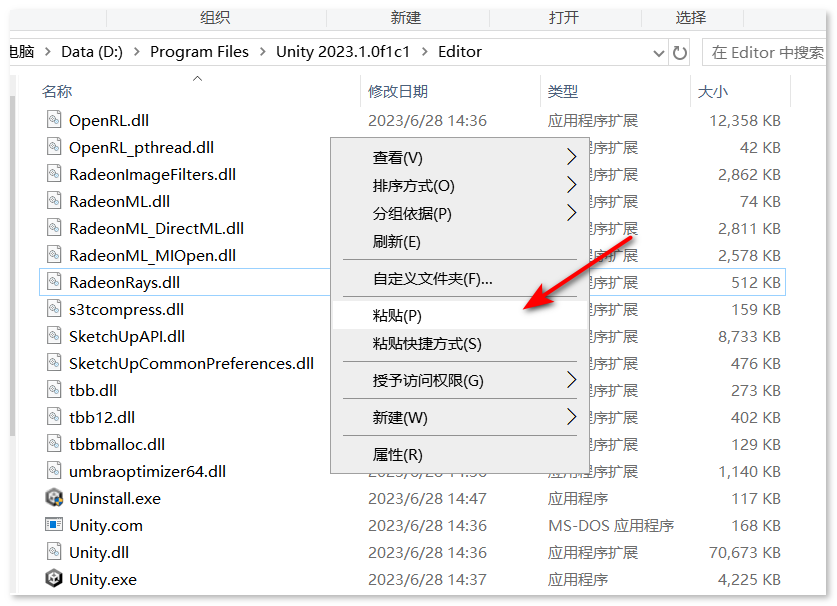Open chevron dropdown after Data (D:) breadcrumb
The image size is (837, 606).
tap(137, 52)
